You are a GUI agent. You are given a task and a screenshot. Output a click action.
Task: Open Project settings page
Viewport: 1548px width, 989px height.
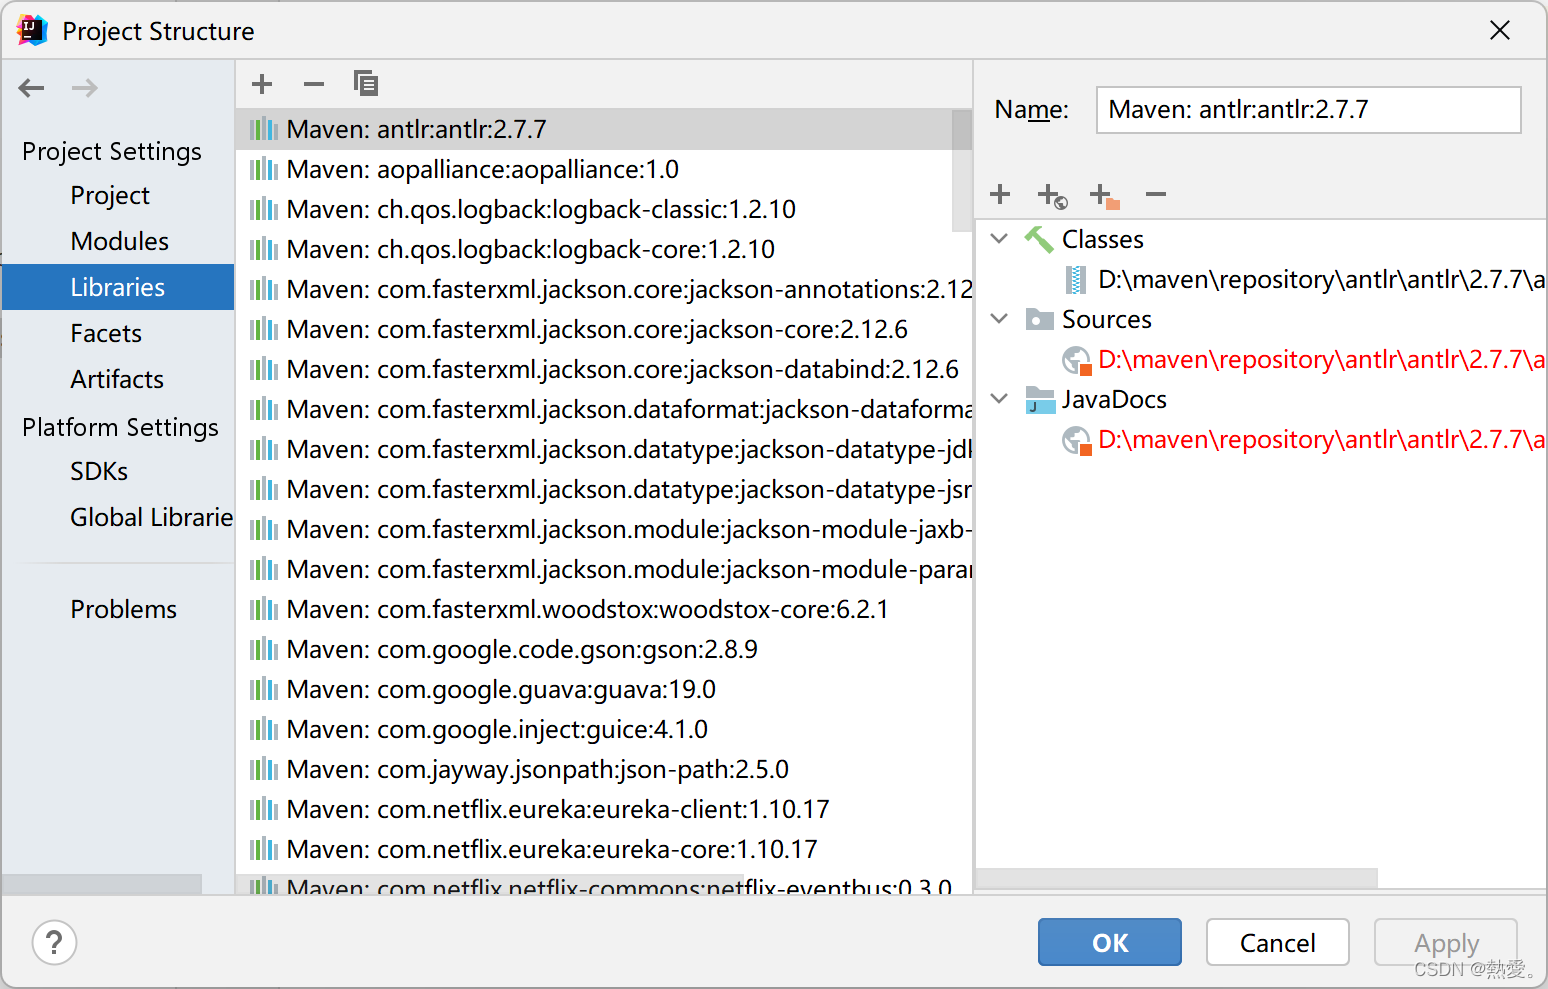(x=110, y=195)
